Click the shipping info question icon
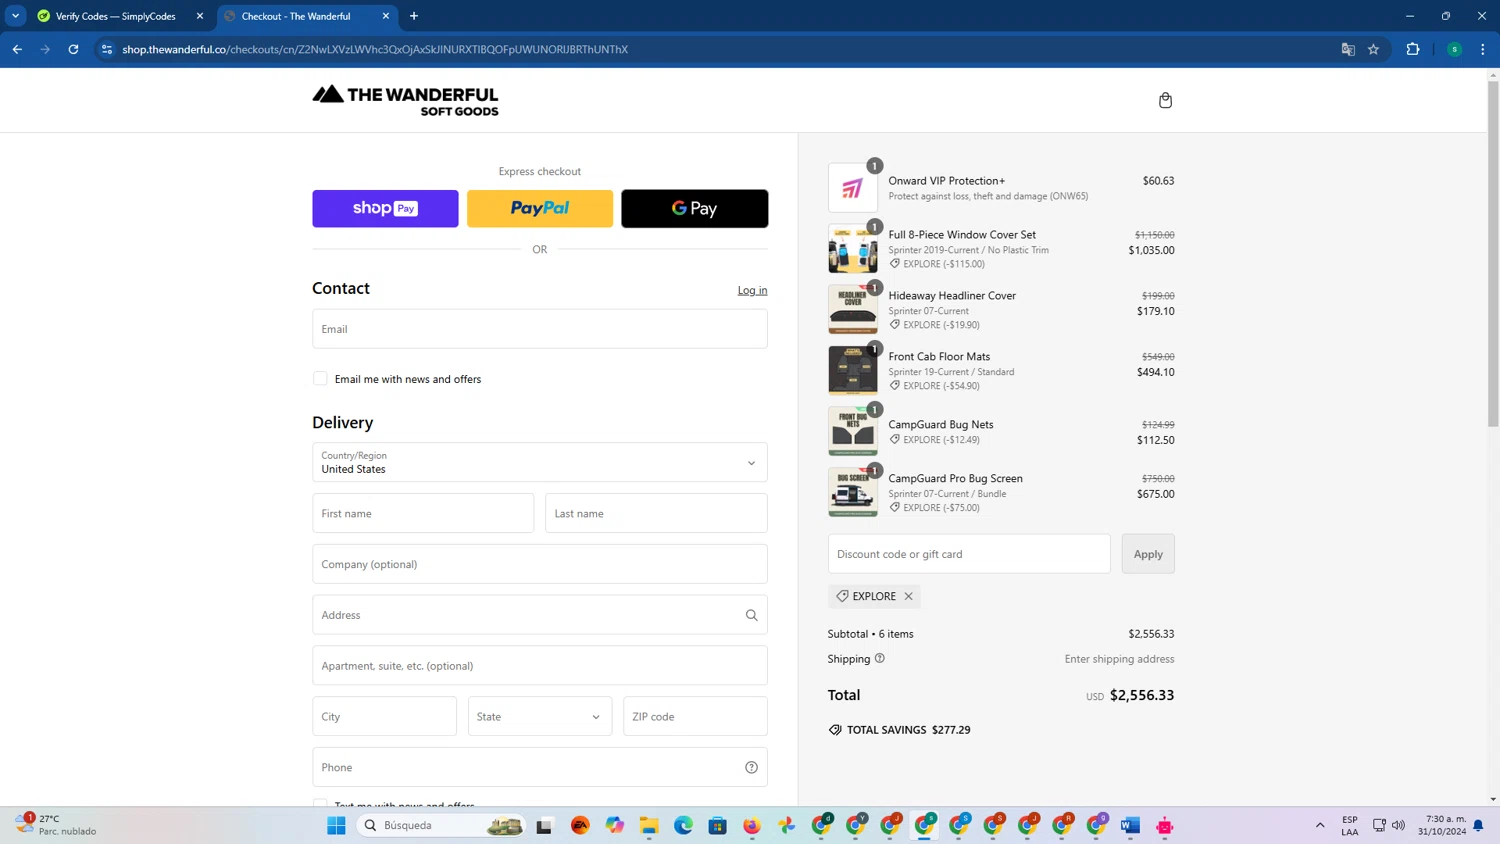Viewport: 1500px width, 844px height. click(x=880, y=658)
